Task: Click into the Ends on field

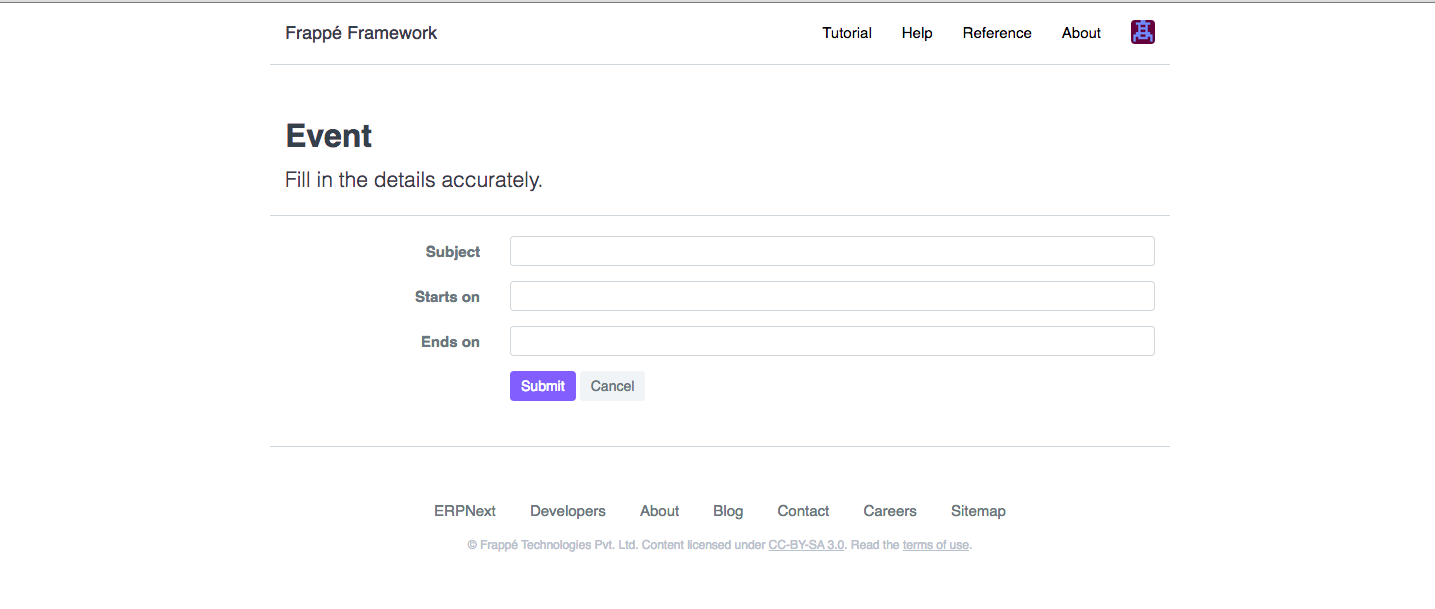Action: [831, 341]
